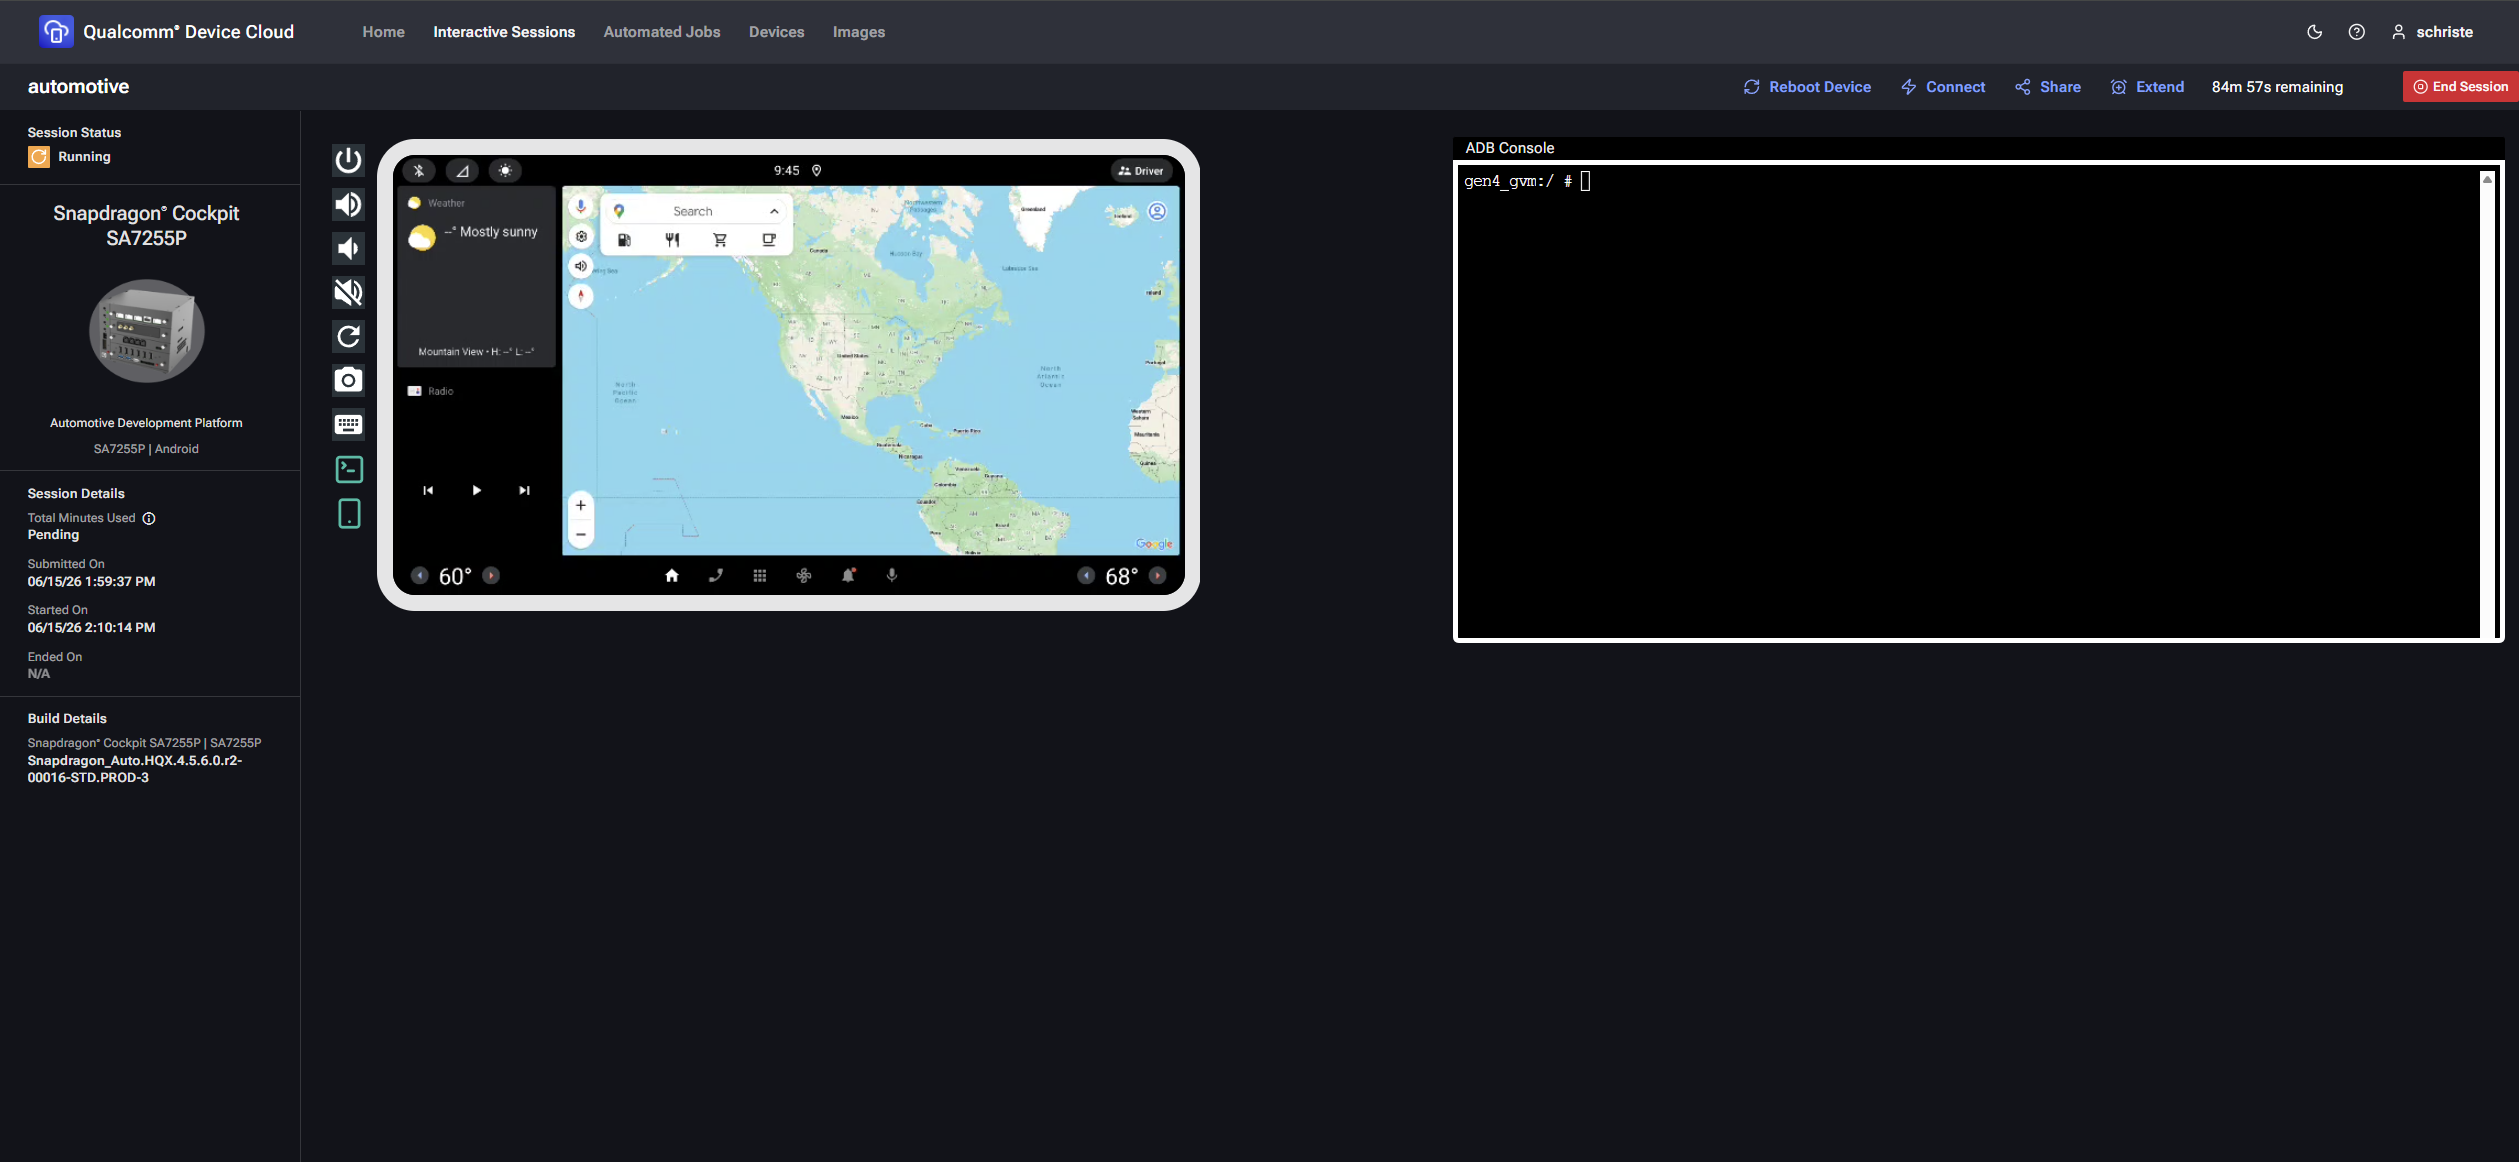Activate the voice assistant microphone in the bottom bar

[x=892, y=576]
